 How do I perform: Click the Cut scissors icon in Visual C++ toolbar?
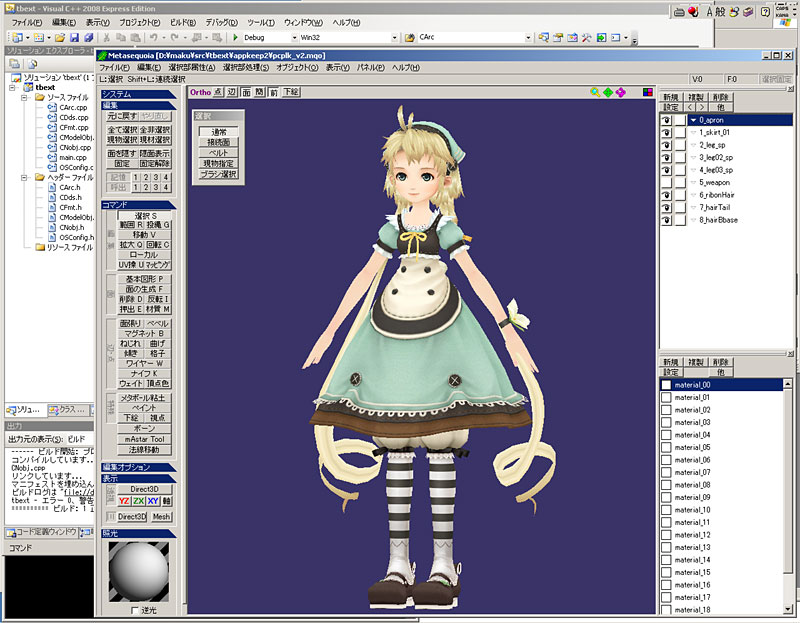(x=107, y=38)
